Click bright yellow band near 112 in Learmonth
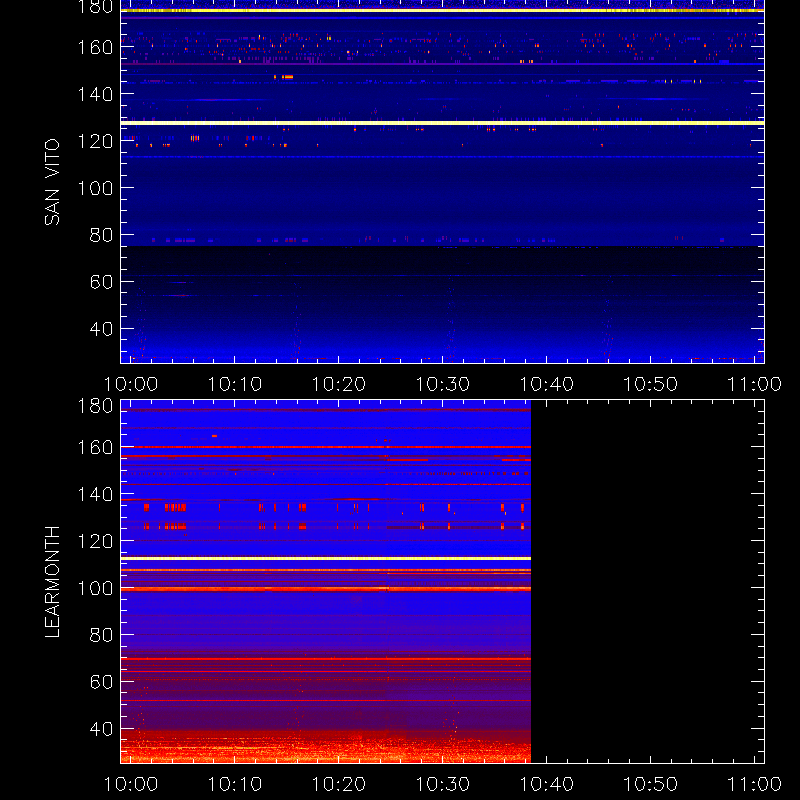 (x=326, y=559)
